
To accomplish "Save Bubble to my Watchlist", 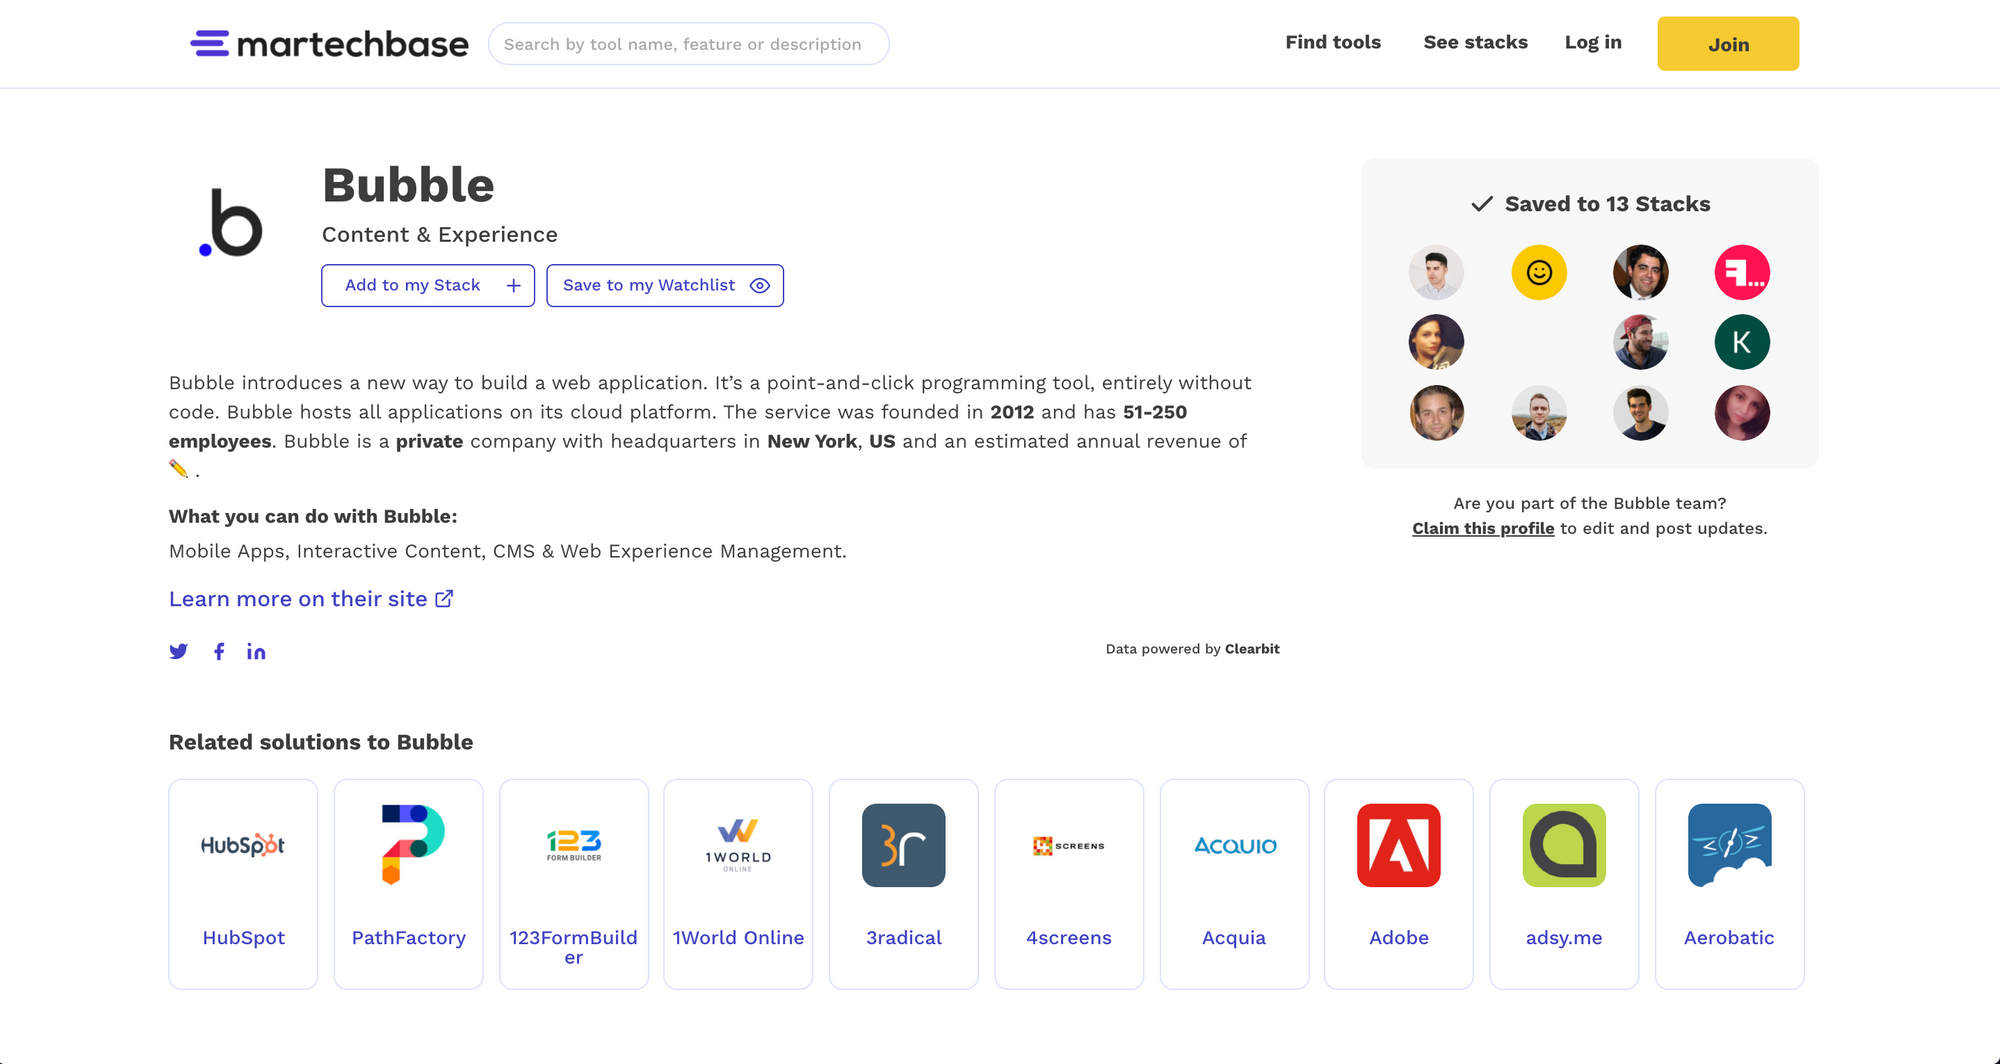I will pos(665,285).
